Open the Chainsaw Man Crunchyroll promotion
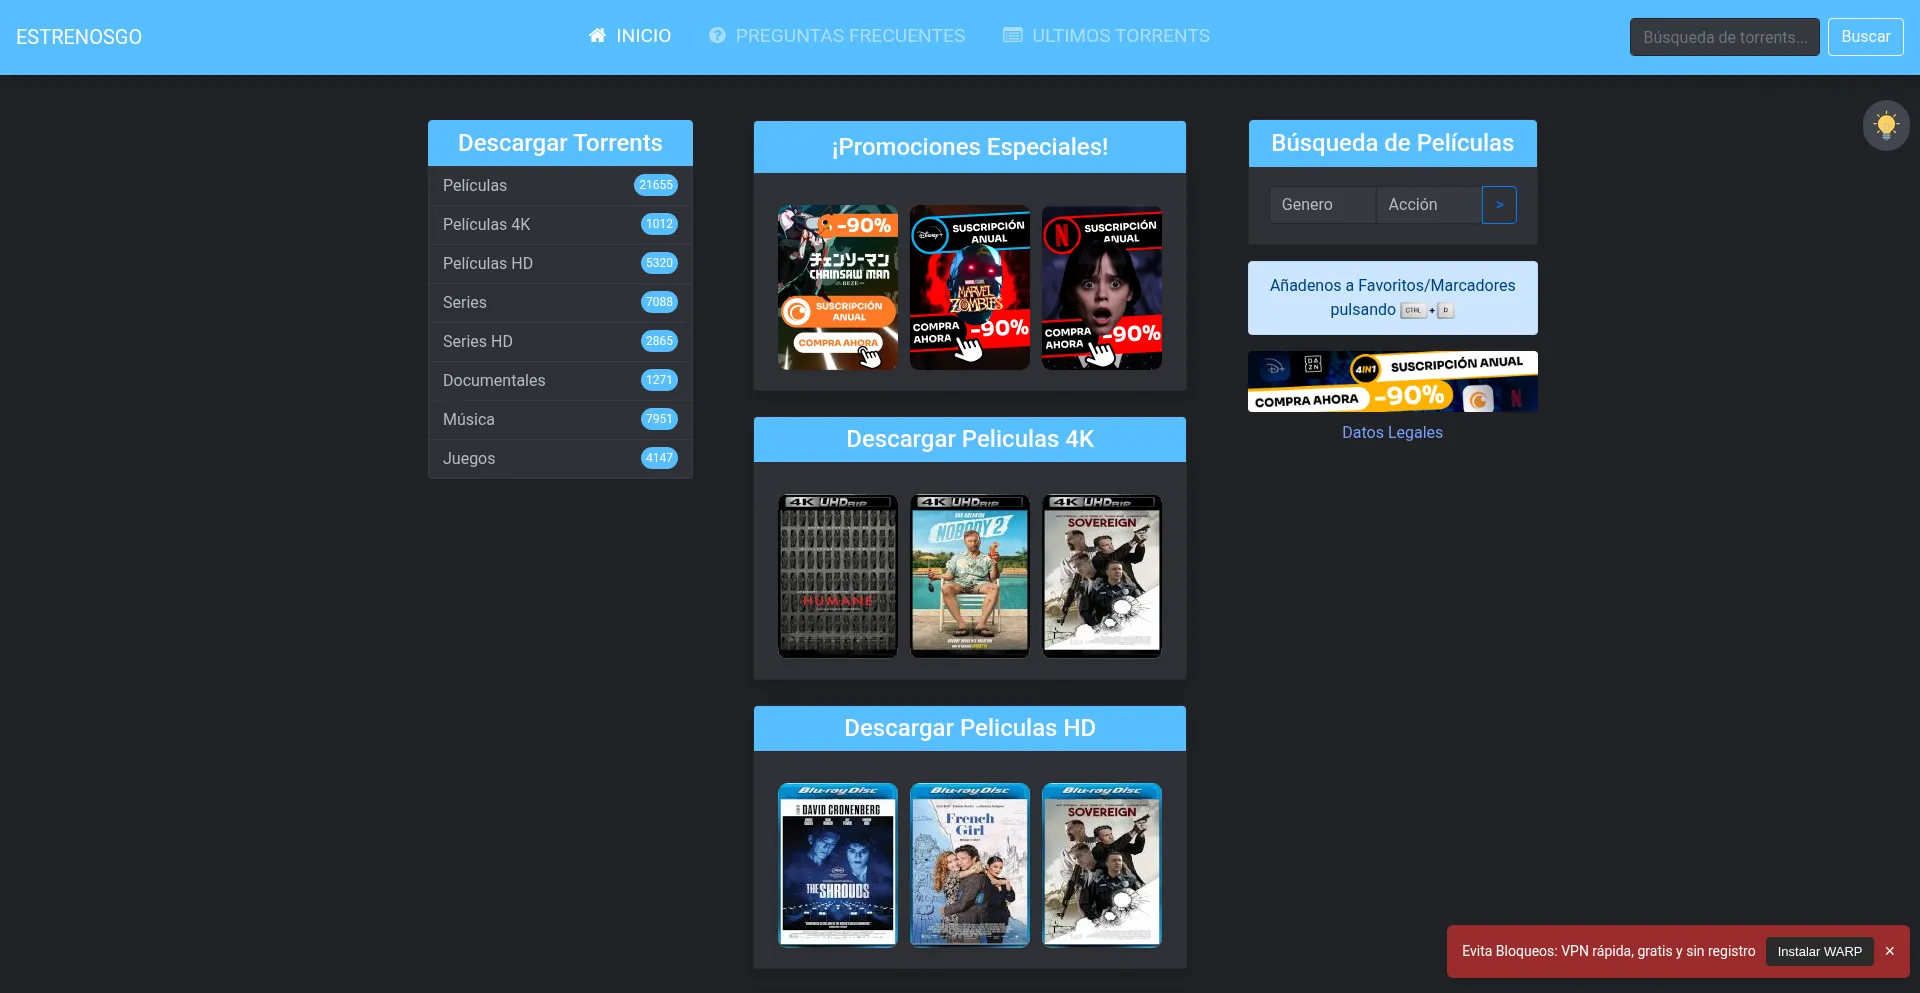This screenshot has width=1920, height=993. [x=837, y=288]
